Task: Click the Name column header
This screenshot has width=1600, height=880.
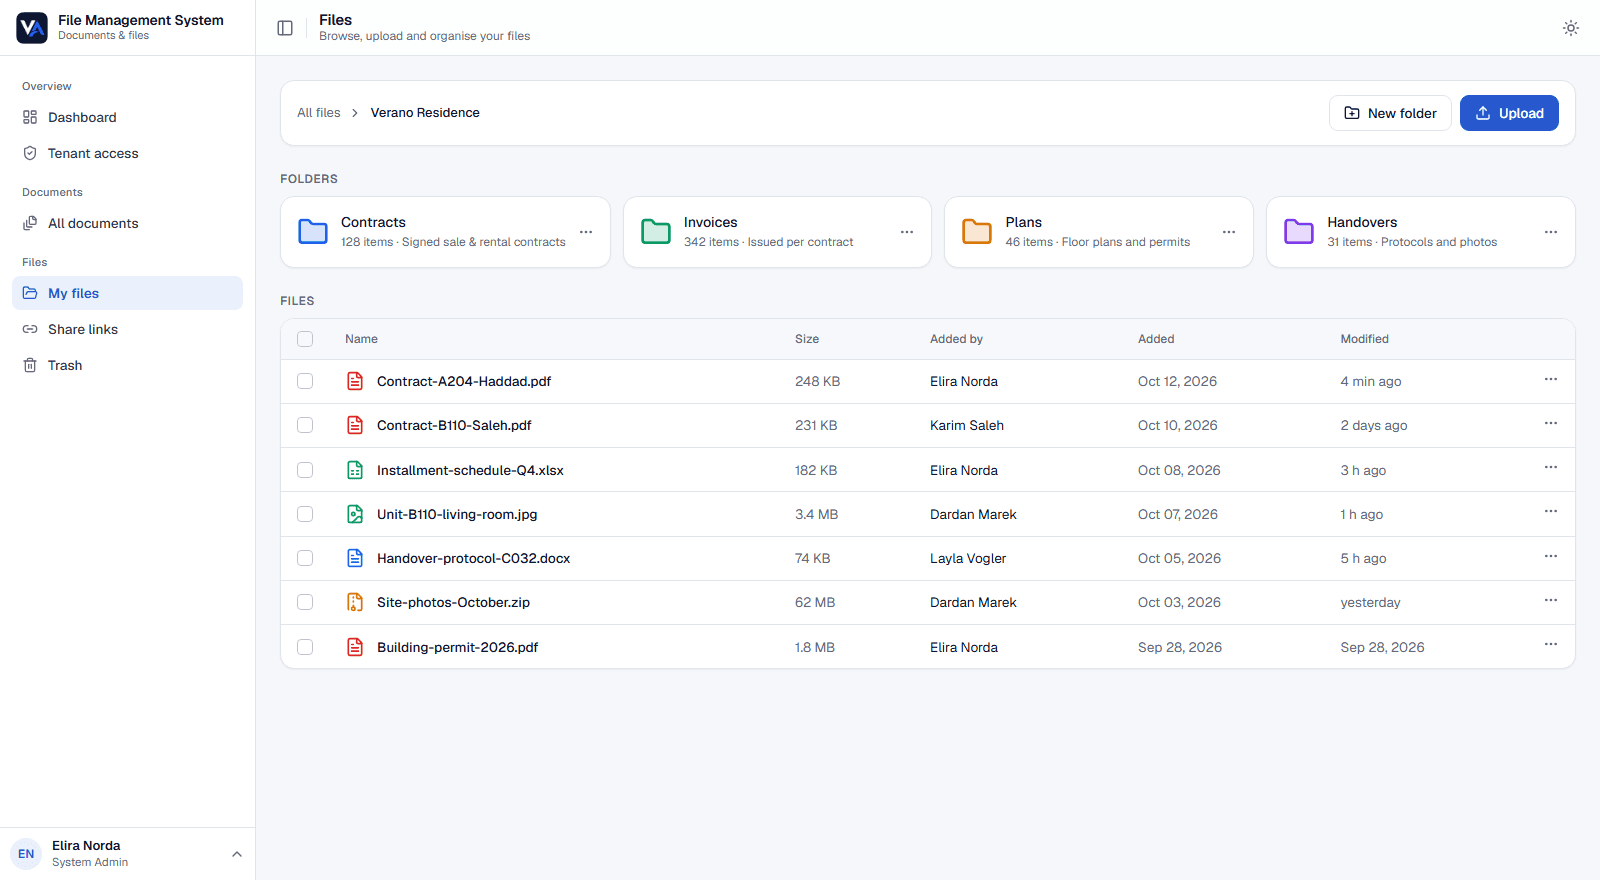Action: pos(361,339)
